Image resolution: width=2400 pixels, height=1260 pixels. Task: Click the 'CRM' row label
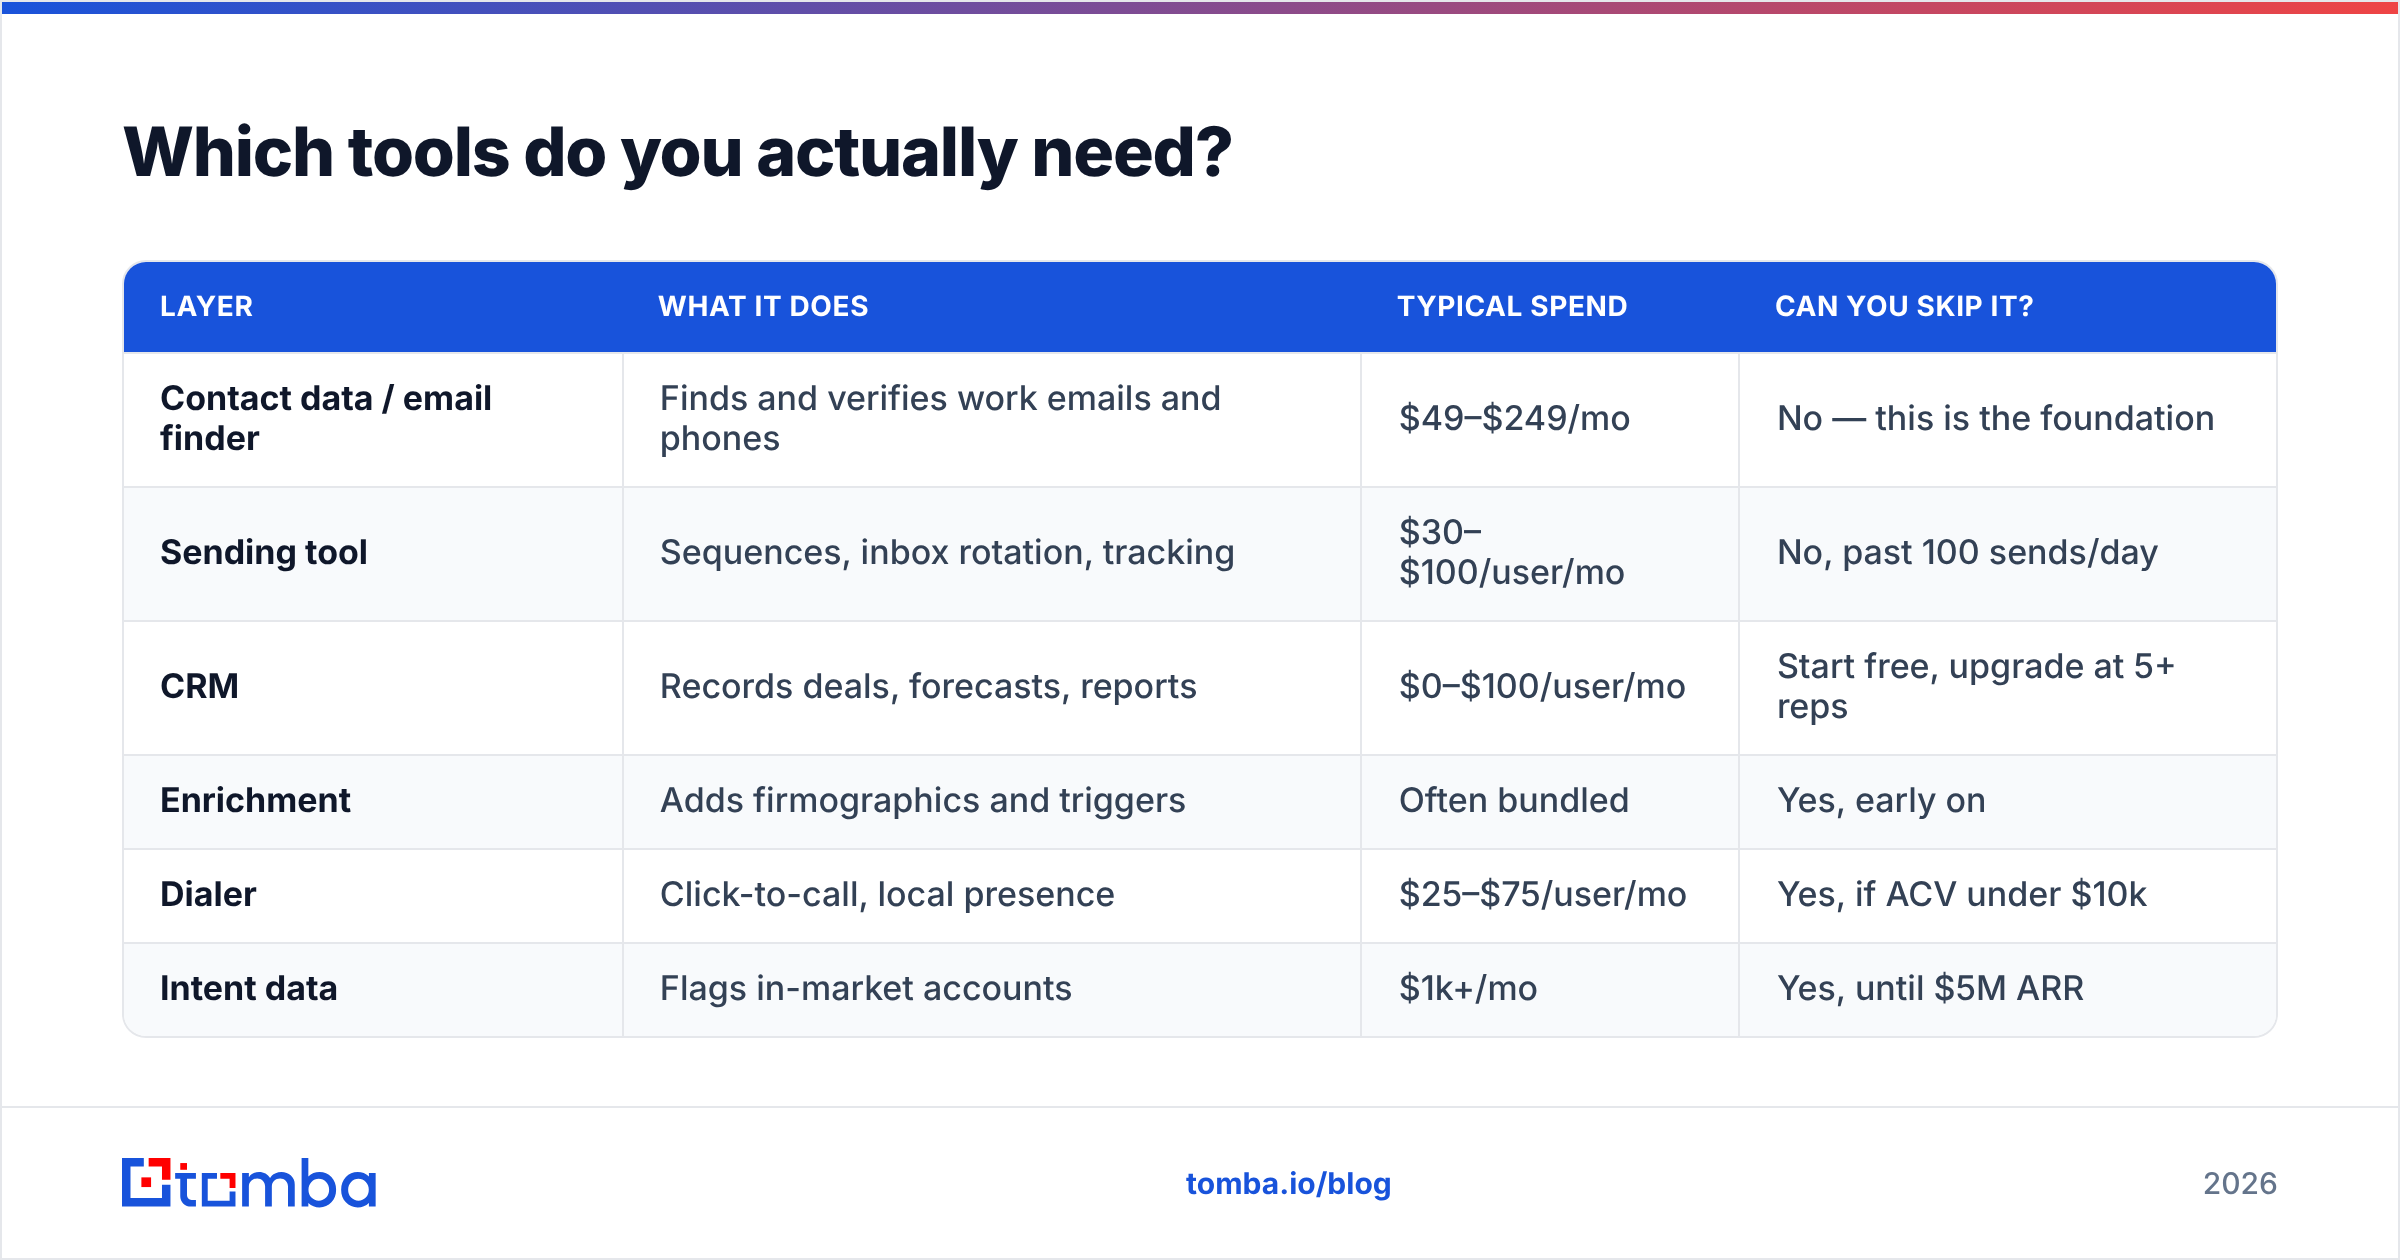coord(199,686)
